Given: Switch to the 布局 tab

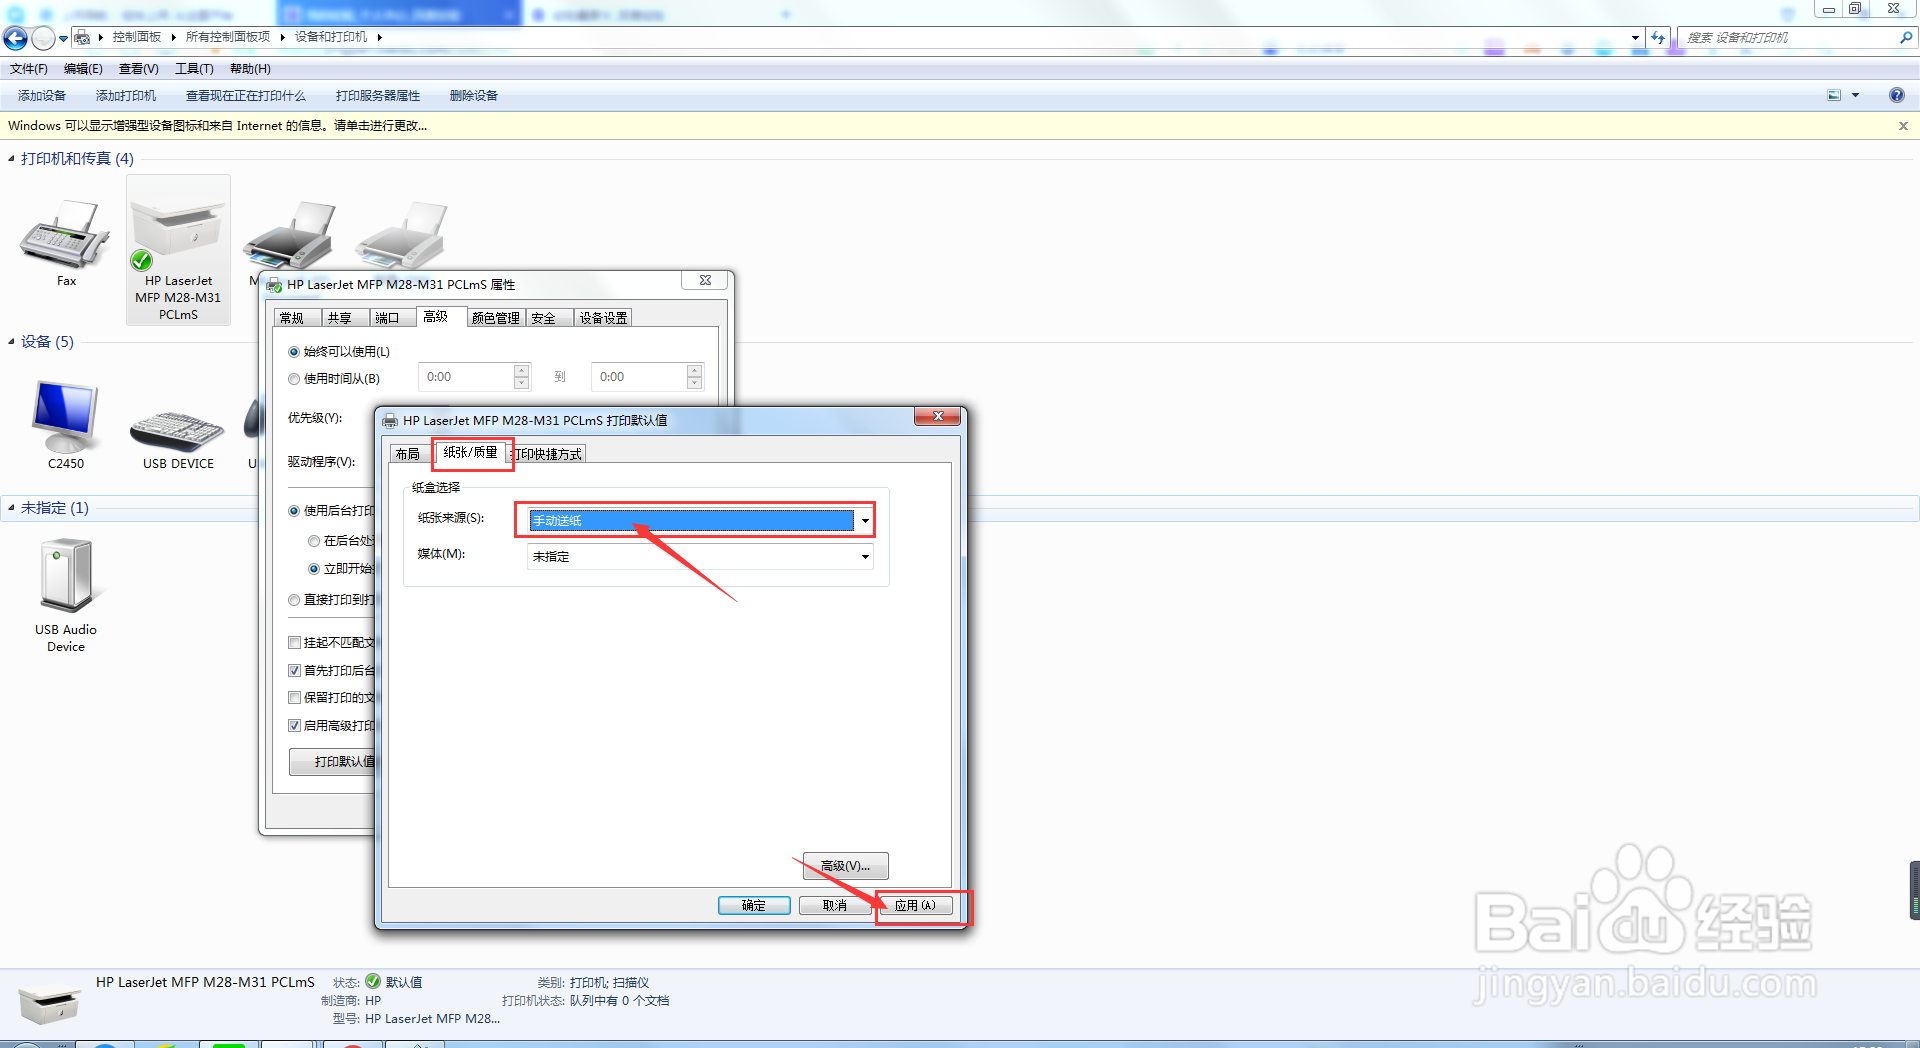Looking at the screenshot, I should click(408, 454).
